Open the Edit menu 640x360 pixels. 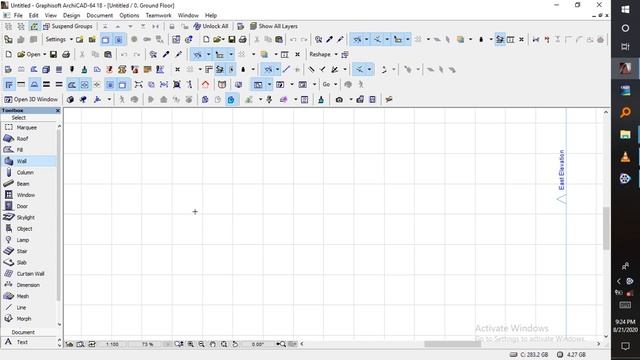coord(33,15)
